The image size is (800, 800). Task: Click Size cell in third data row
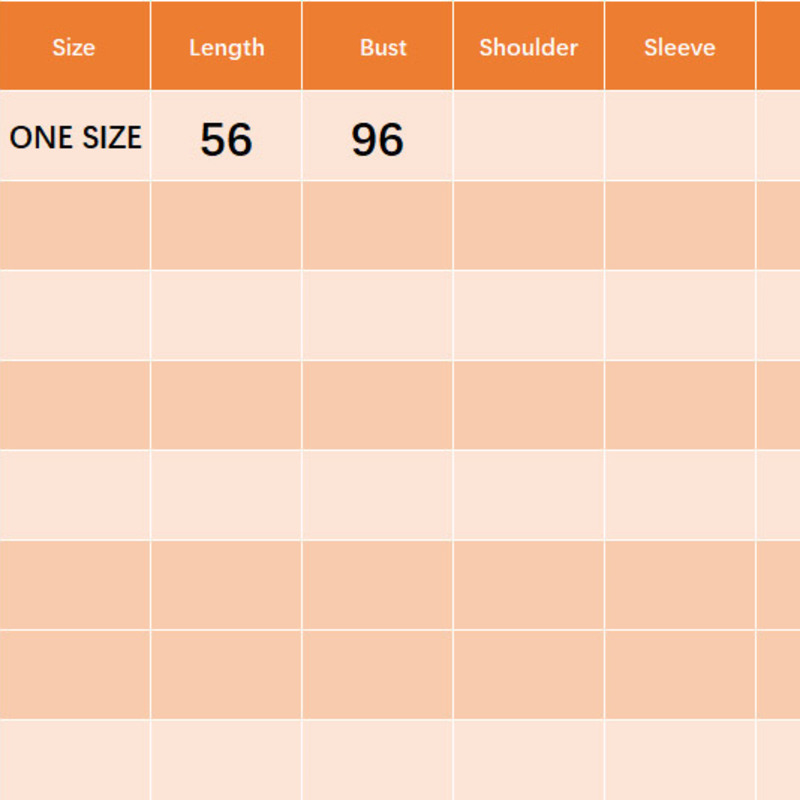75,316
